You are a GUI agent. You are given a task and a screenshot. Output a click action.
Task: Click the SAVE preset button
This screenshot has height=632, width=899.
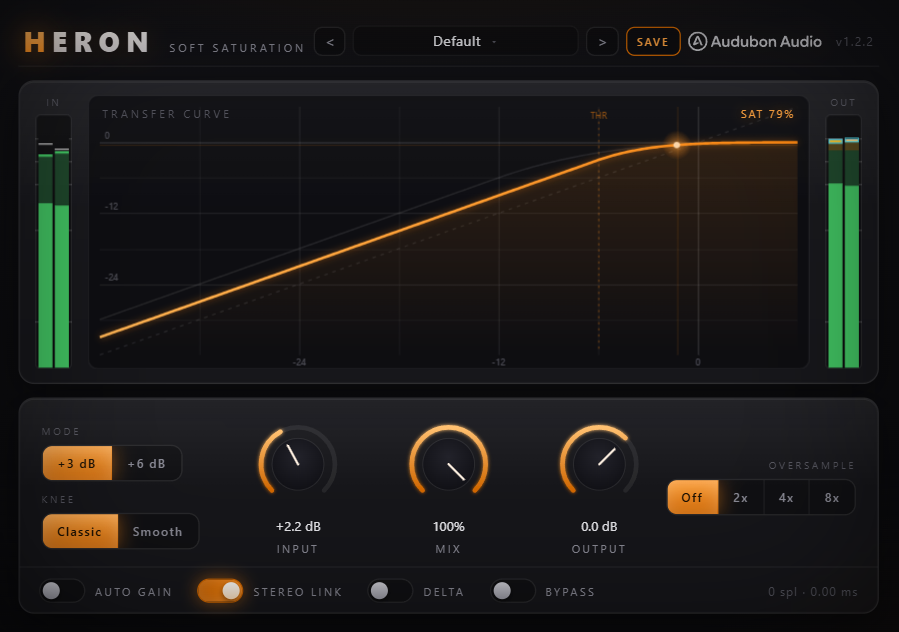click(653, 42)
